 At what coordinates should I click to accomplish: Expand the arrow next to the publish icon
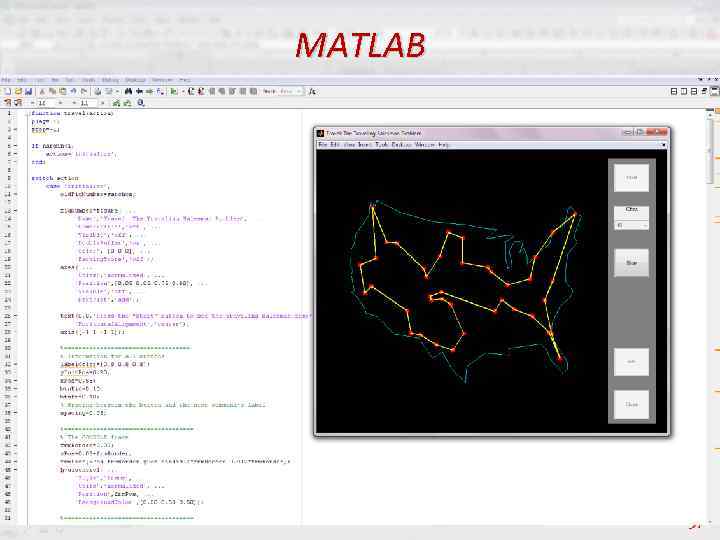pos(117,91)
